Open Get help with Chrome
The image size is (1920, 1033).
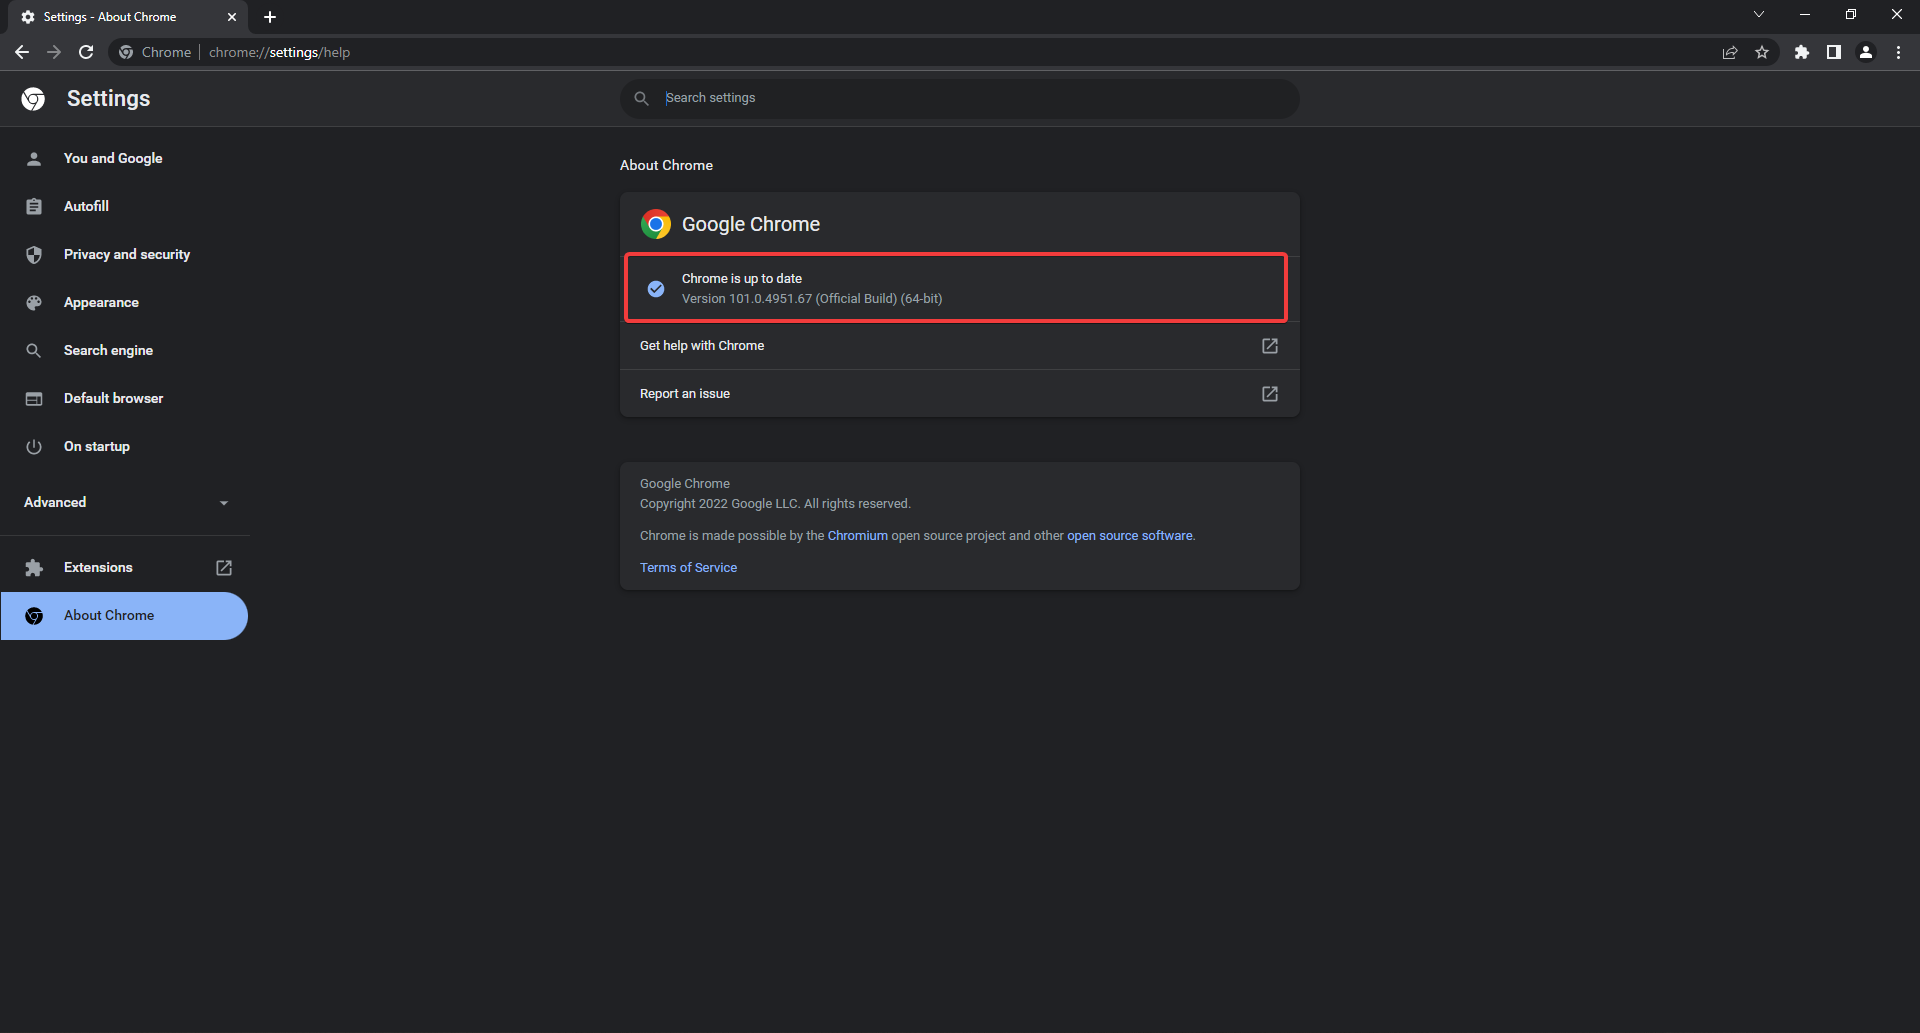point(960,346)
